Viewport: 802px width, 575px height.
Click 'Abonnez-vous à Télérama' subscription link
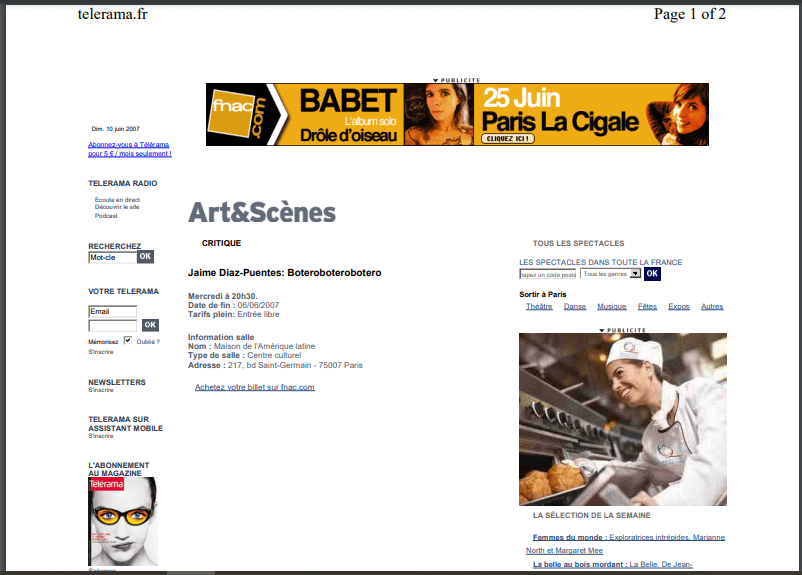[129, 149]
